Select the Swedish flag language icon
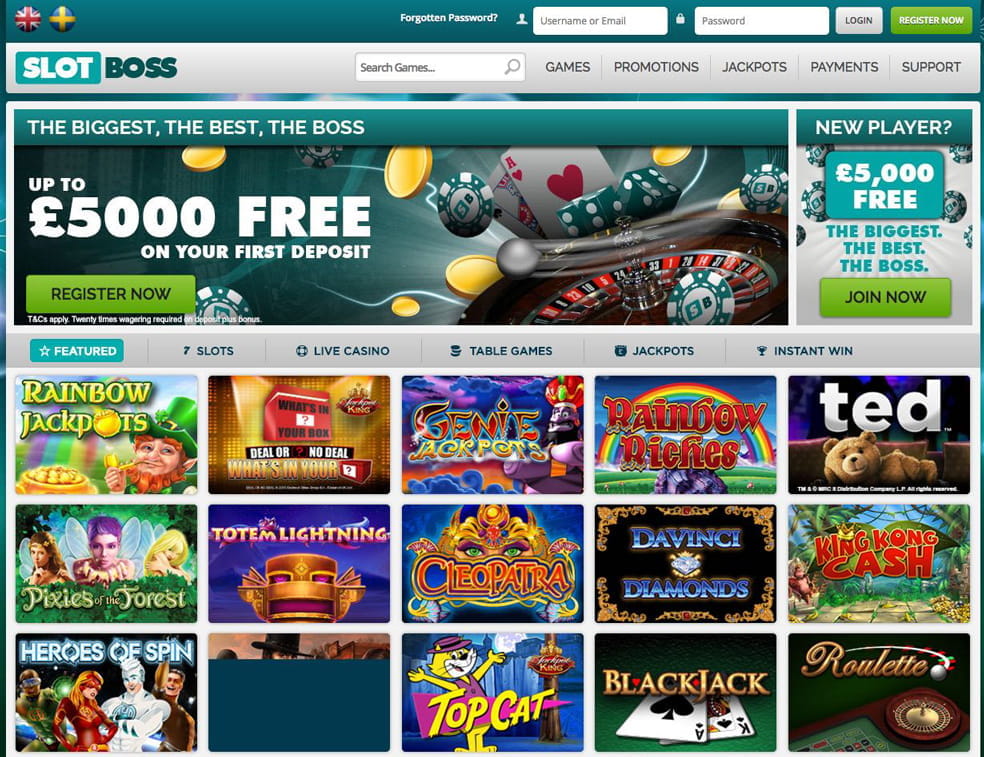The image size is (984, 757). [62, 19]
